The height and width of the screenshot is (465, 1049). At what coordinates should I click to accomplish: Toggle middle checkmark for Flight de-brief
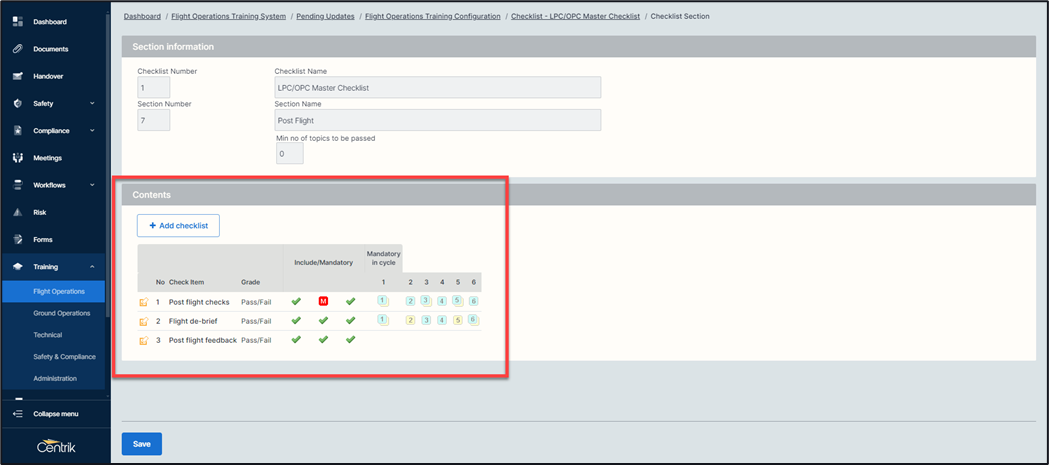[323, 321]
